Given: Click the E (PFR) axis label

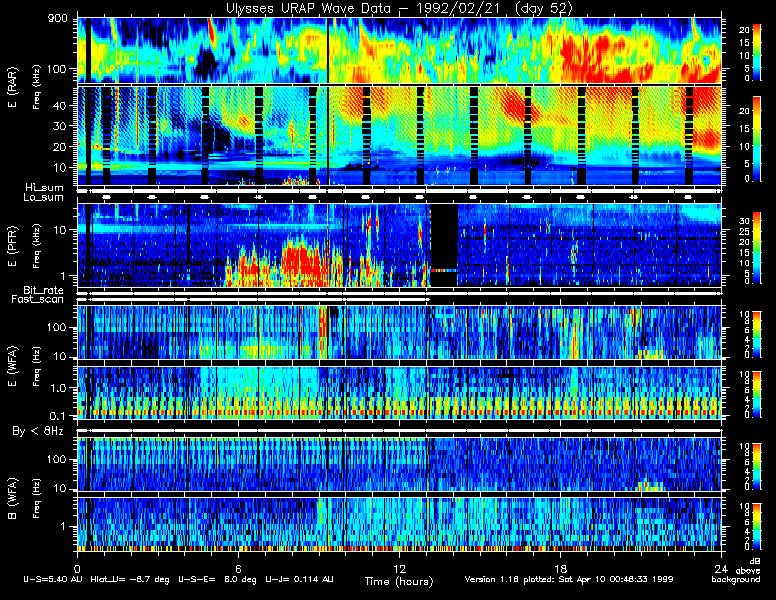Looking at the screenshot, I should (13, 246).
